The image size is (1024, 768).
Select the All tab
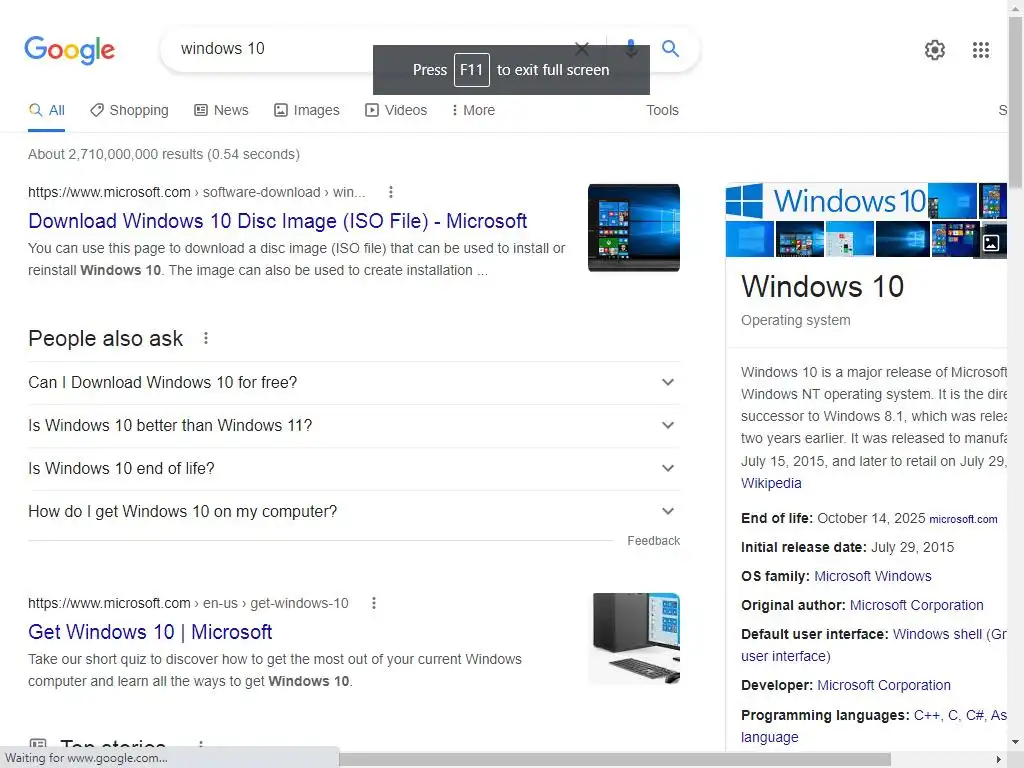coord(46,110)
